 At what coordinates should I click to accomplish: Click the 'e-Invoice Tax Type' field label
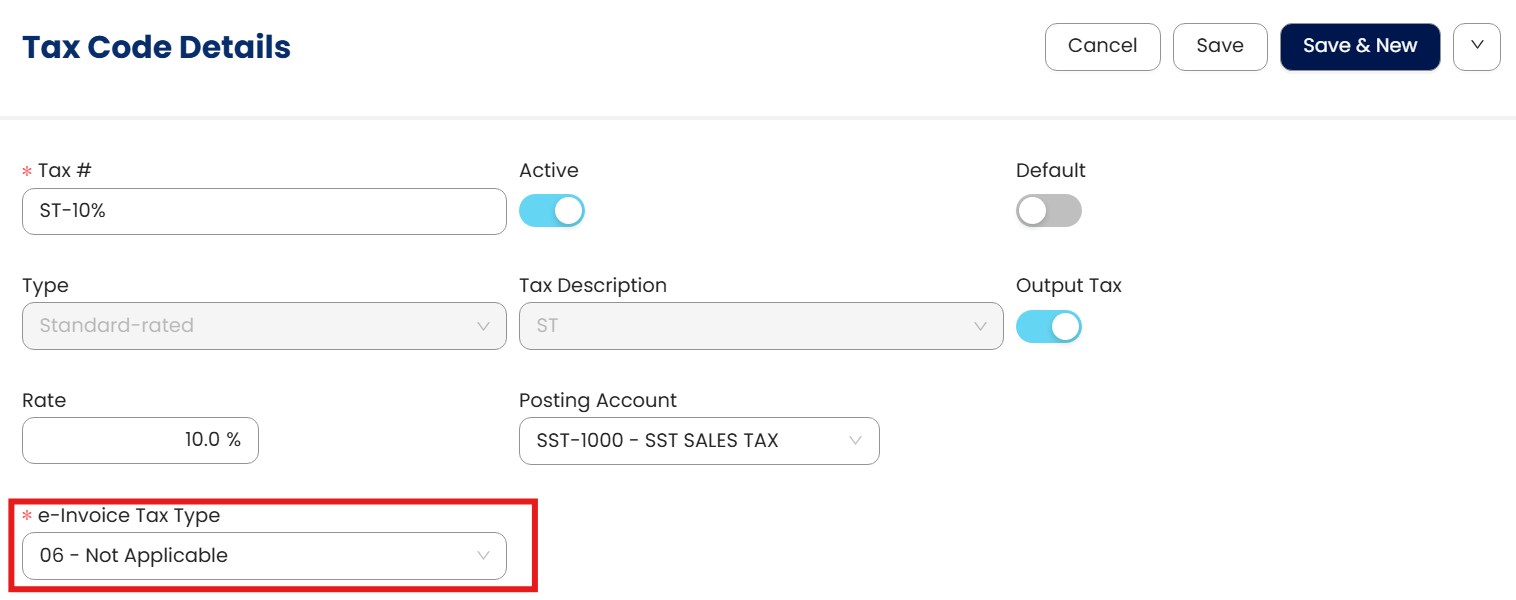pos(128,516)
